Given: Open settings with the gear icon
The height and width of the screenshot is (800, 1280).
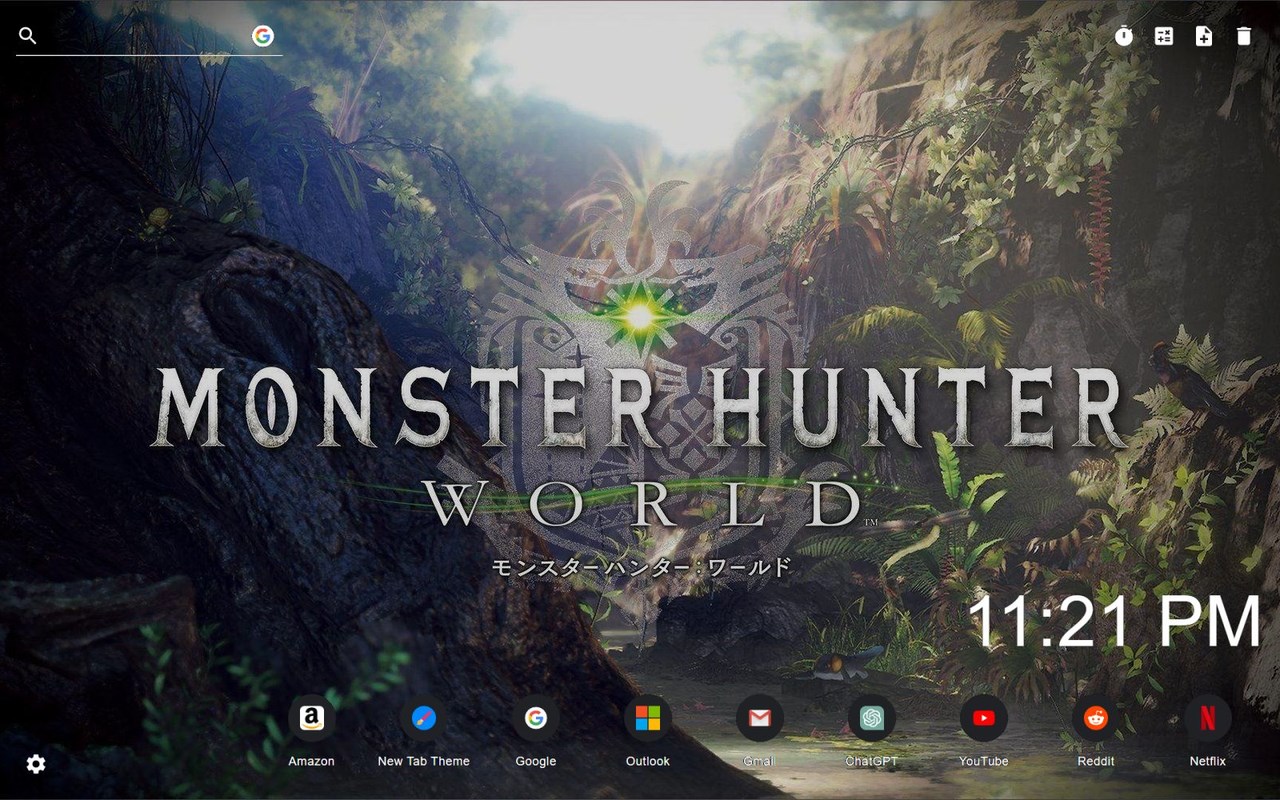Looking at the screenshot, I should click(x=36, y=764).
